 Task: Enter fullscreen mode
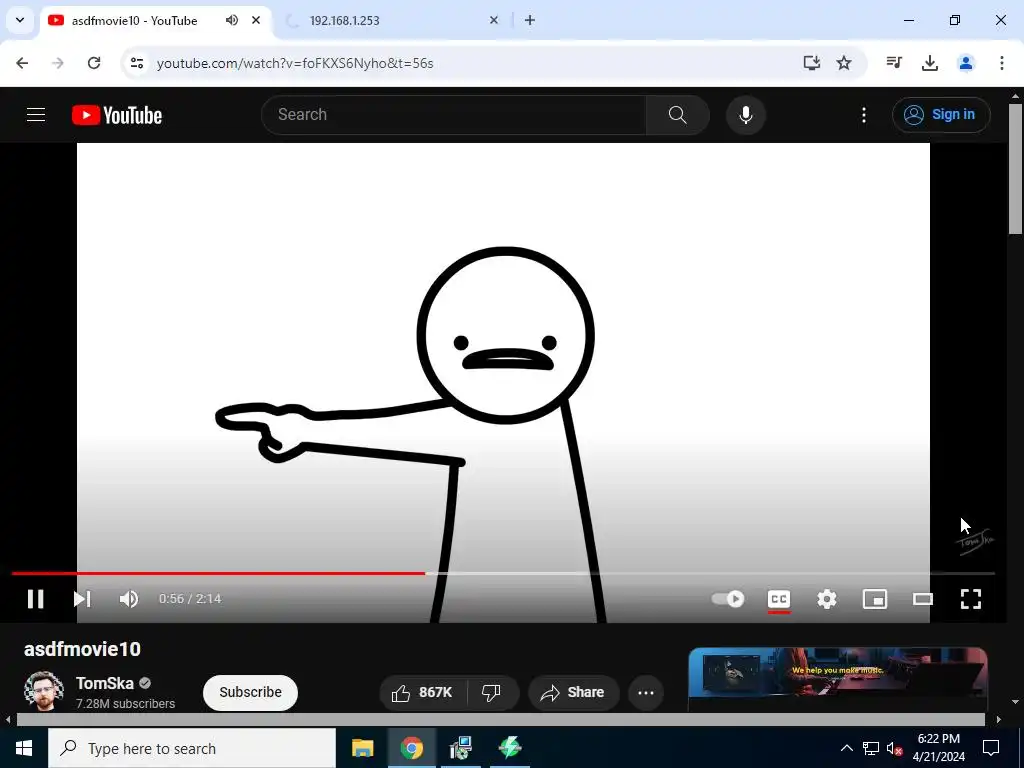point(970,599)
